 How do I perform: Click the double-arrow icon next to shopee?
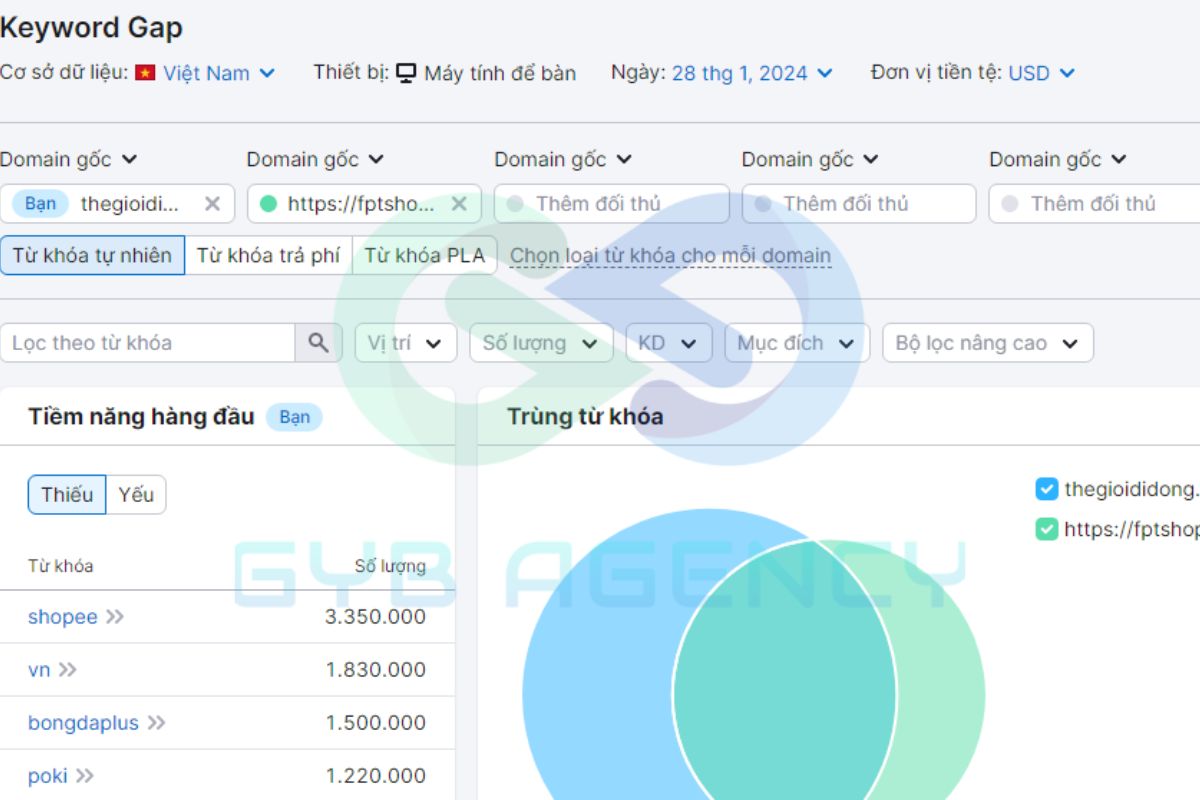[x=115, y=617]
